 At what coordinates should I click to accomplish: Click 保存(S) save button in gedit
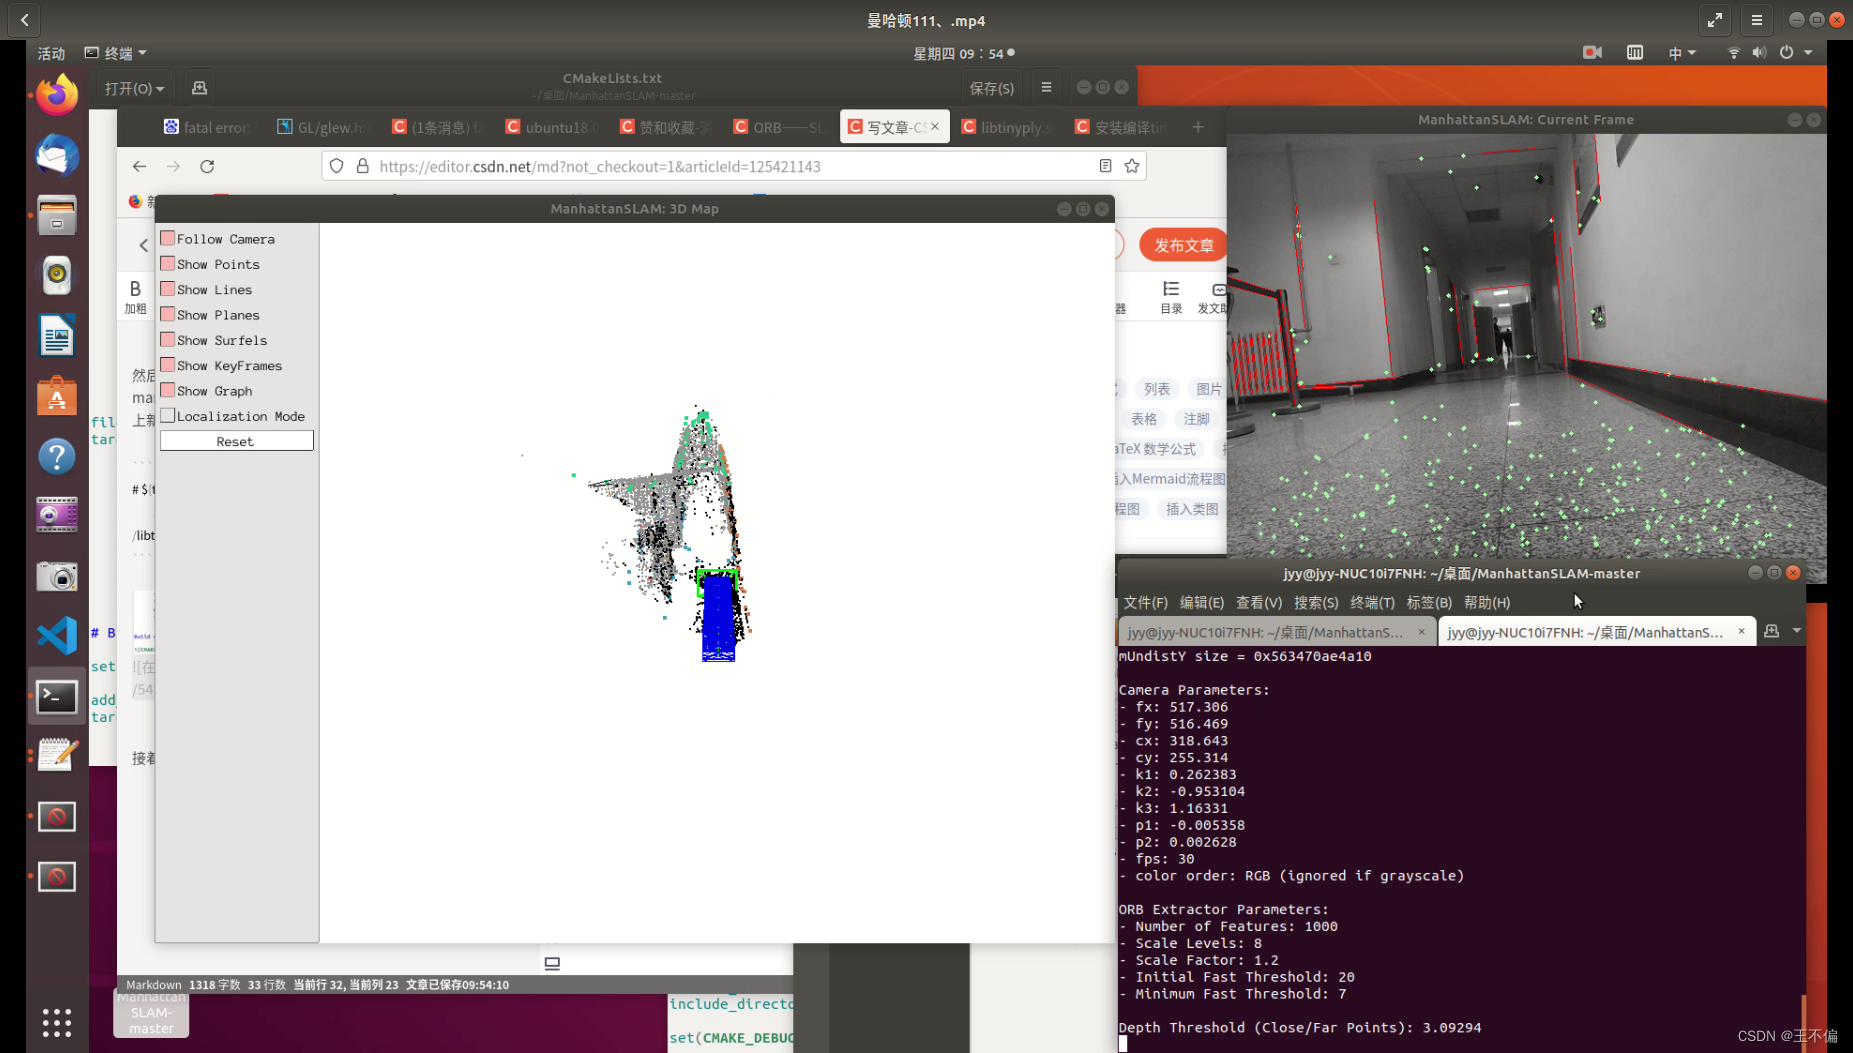coord(991,88)
